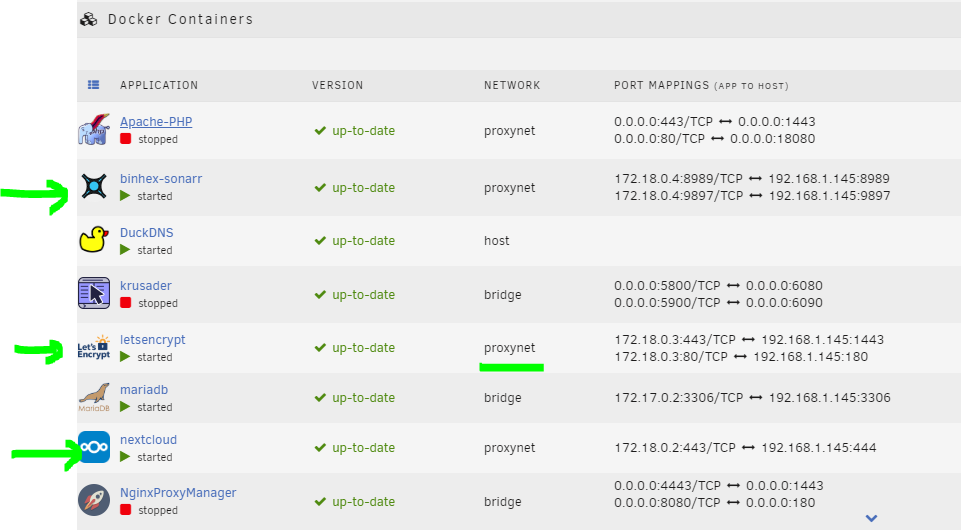Click the PORT MAPPINGS column header
The width and height of the screenshot is (961, 530).
[701, 85]
